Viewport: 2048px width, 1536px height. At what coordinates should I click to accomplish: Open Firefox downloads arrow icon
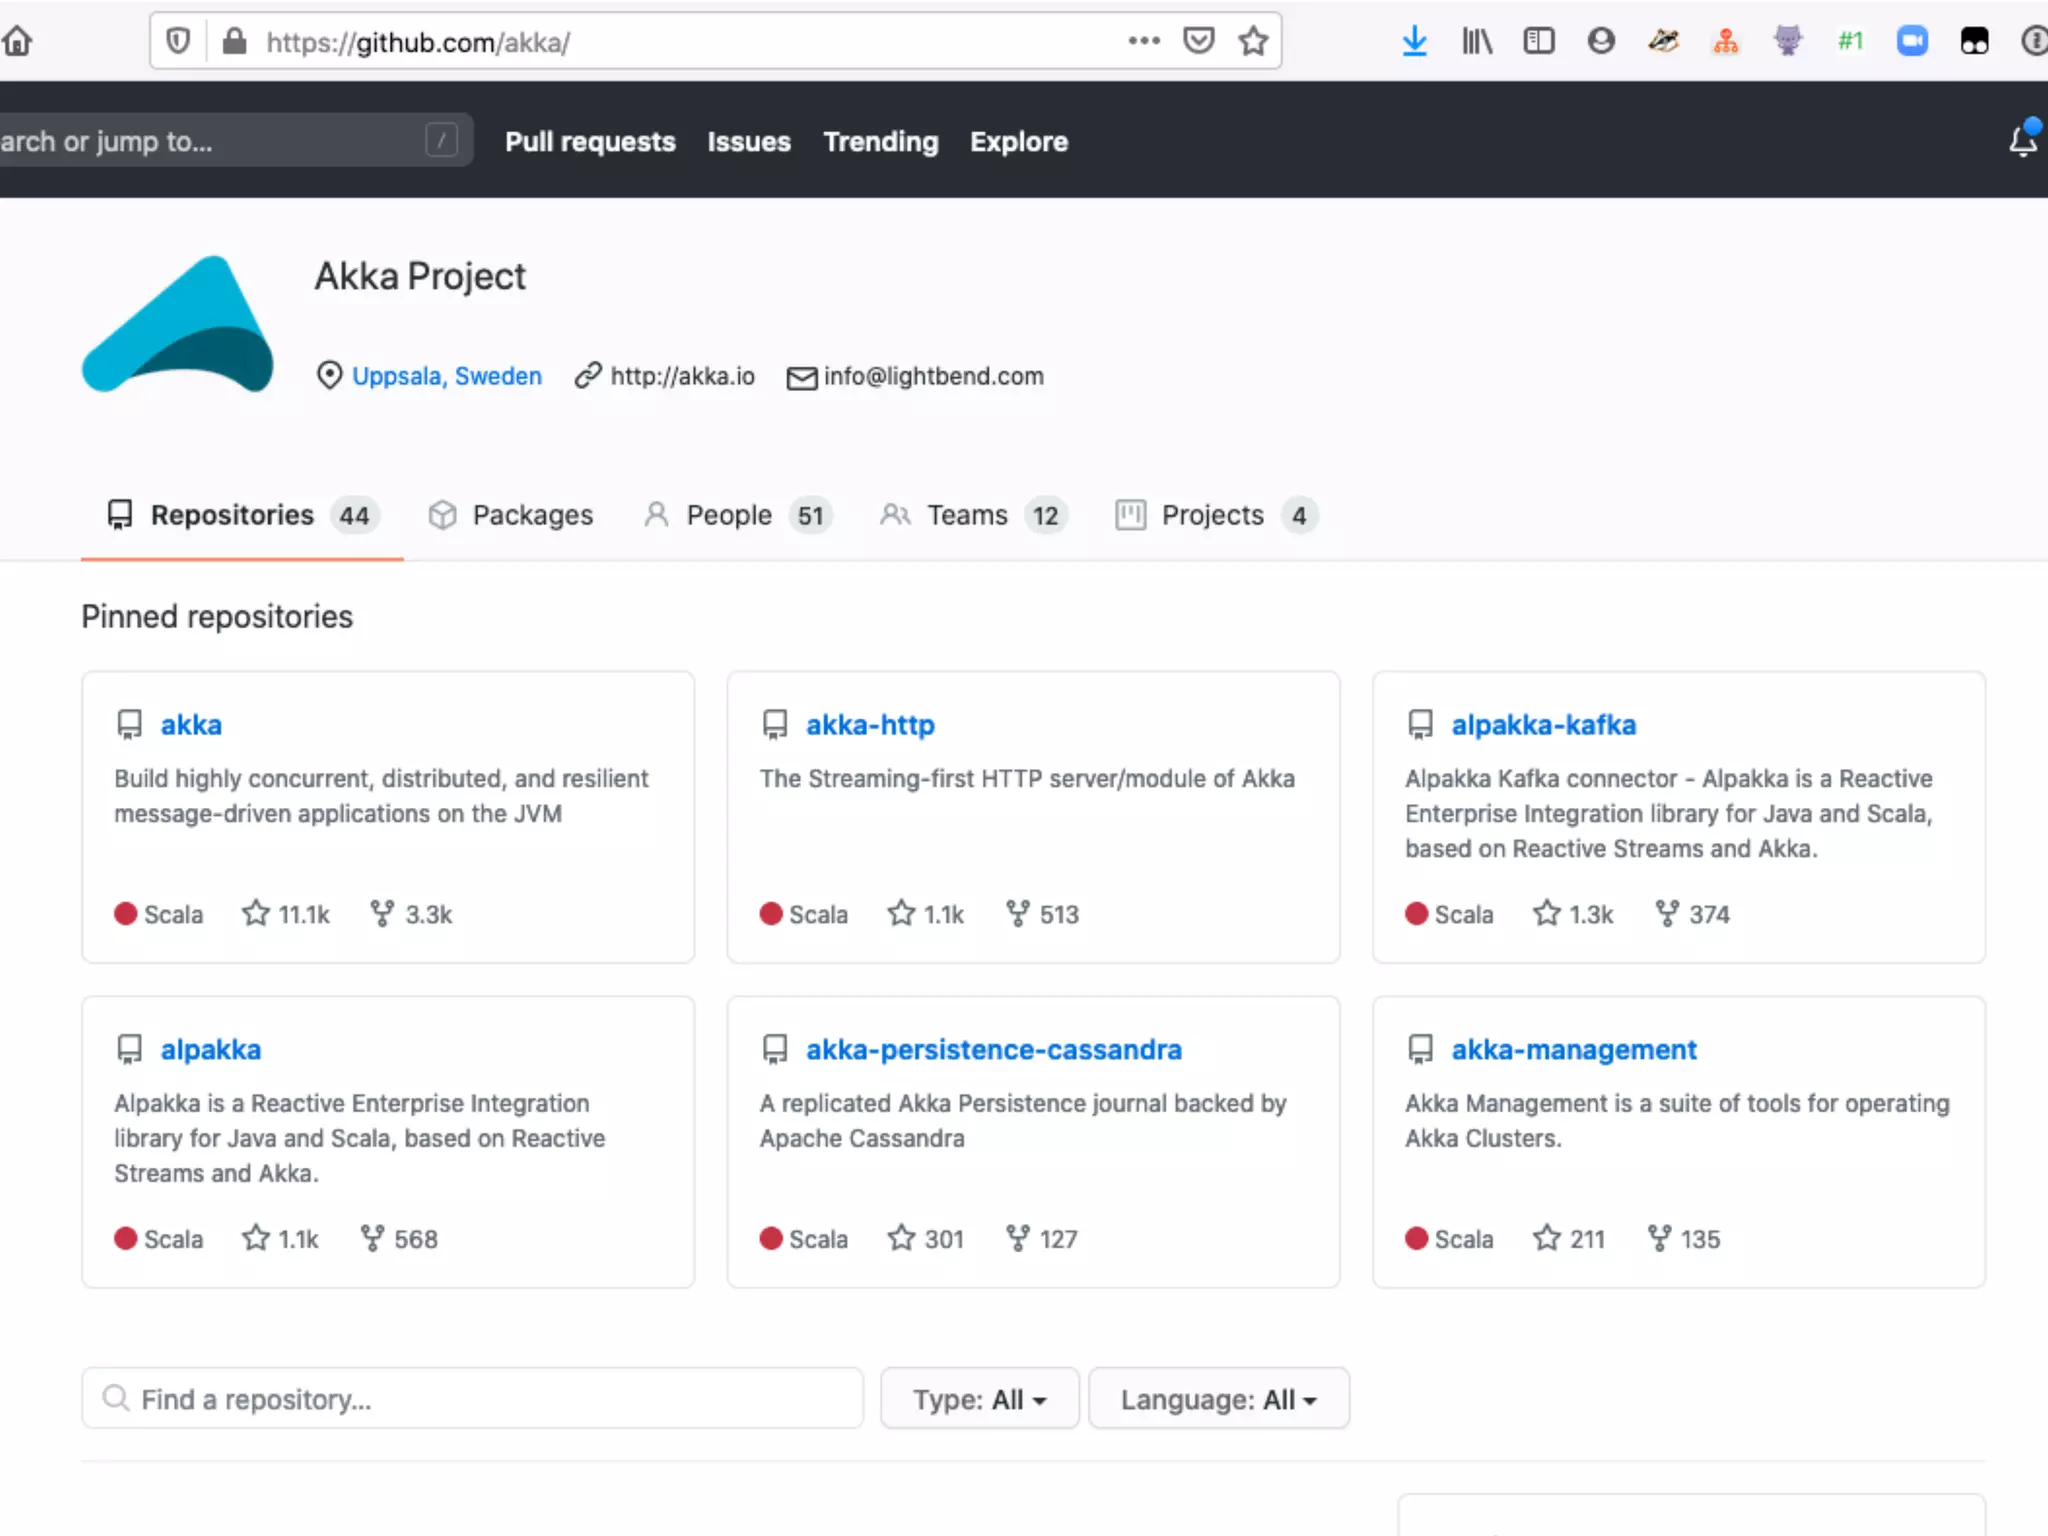coord(1414,42)
